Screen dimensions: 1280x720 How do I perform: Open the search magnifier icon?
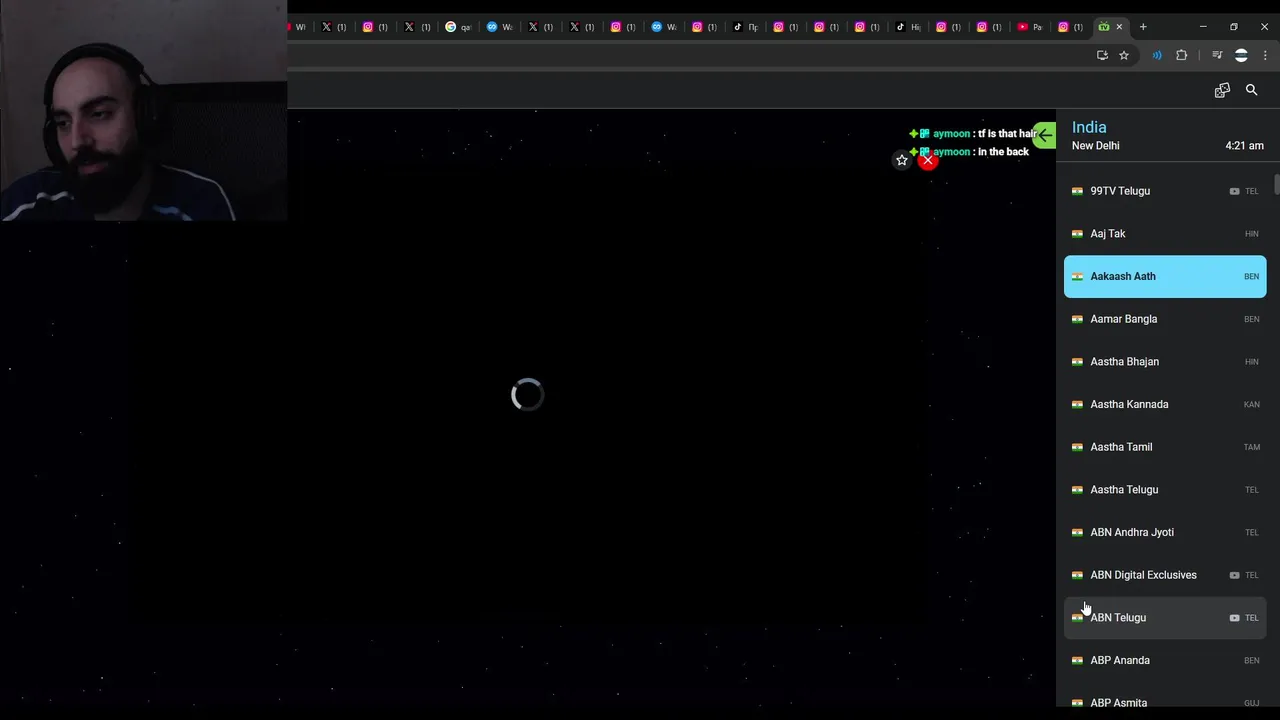click(x=1251, y=90)
